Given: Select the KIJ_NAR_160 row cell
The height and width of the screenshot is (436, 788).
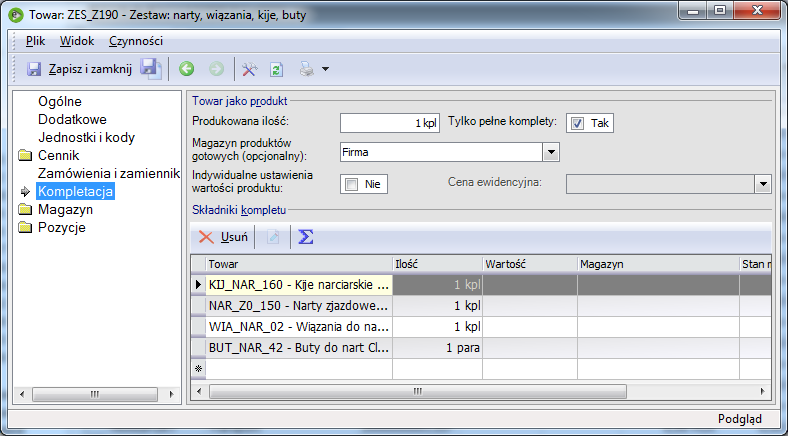Looking at the screenshot, I should 299,285.
